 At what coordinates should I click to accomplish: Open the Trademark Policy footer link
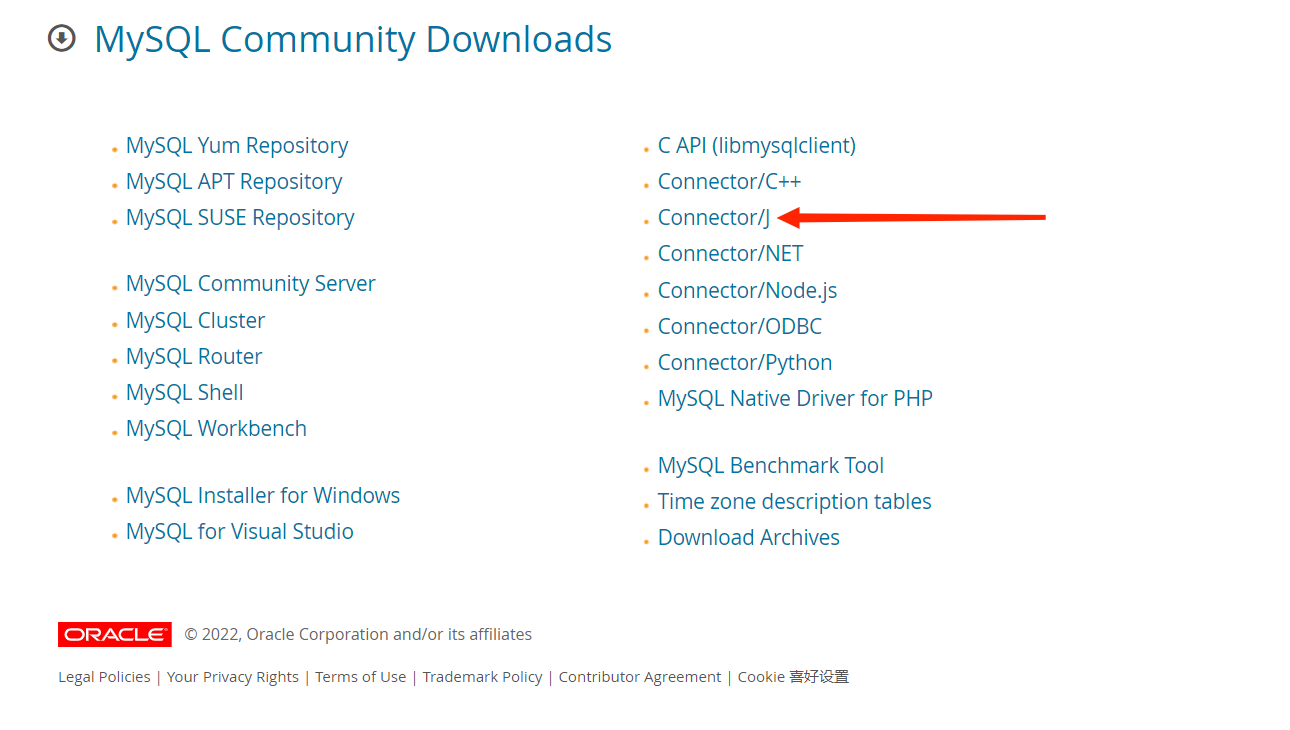[483, 677]
